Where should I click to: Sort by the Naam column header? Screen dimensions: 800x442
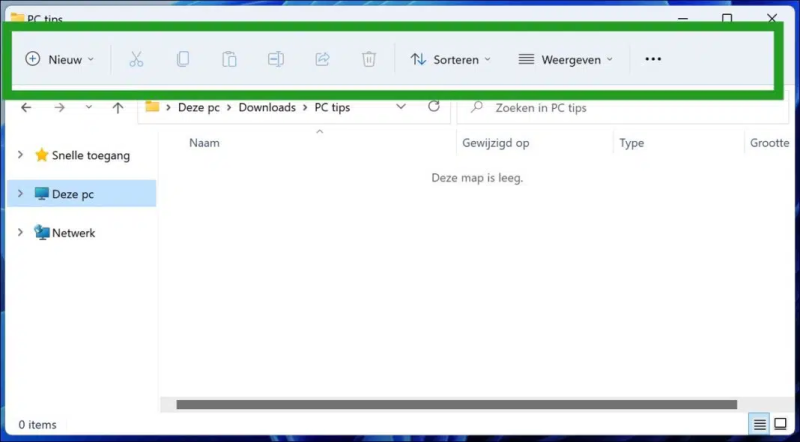[x=204, y=143]
